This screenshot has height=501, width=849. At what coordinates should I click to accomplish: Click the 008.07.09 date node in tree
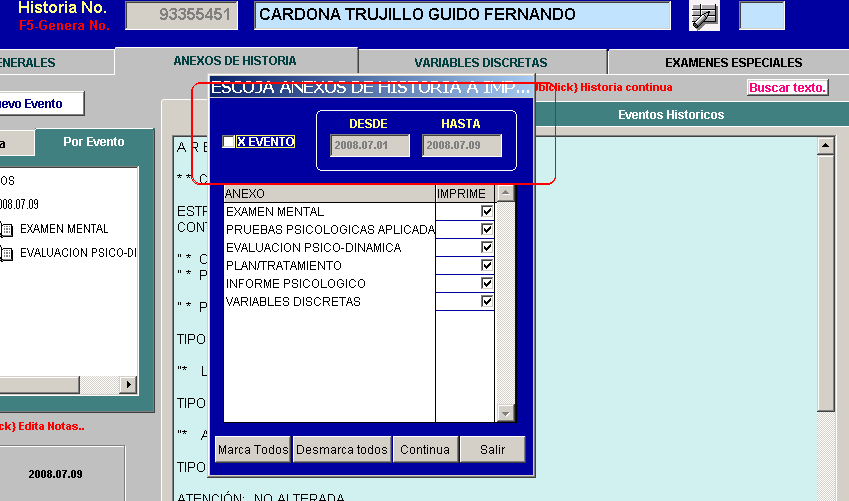19,205
